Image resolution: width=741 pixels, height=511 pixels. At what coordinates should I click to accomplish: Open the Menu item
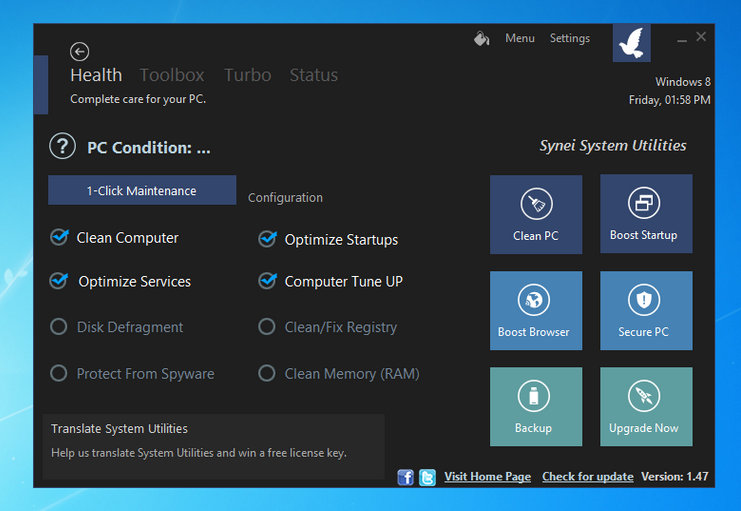(520, 38)
